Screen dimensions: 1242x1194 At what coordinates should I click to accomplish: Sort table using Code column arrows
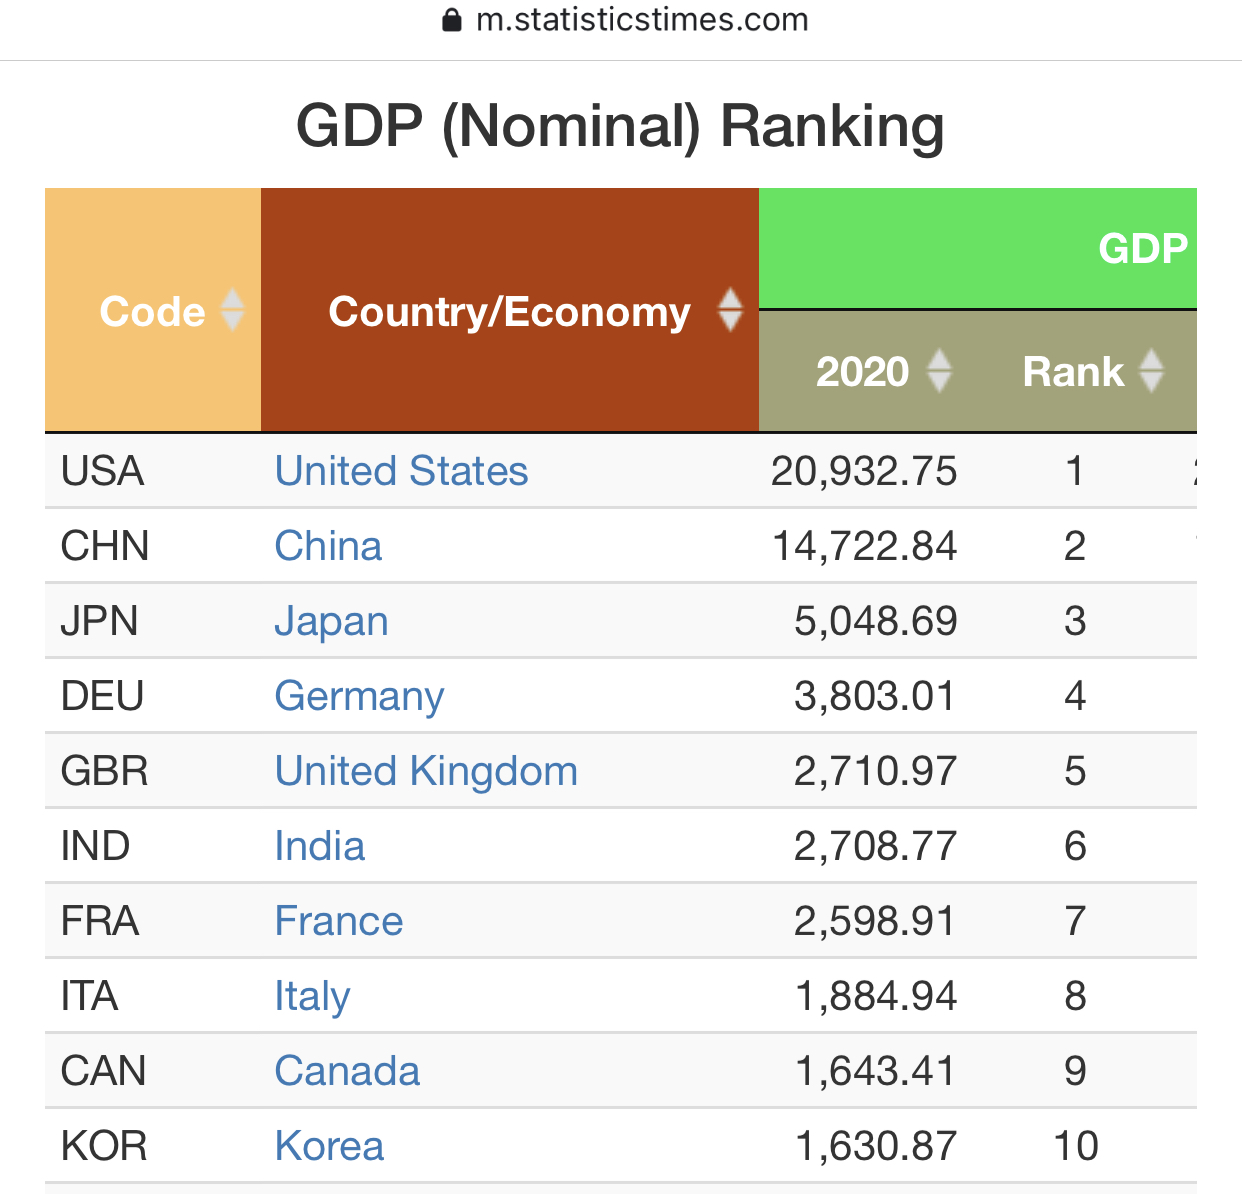click(232, 310)
